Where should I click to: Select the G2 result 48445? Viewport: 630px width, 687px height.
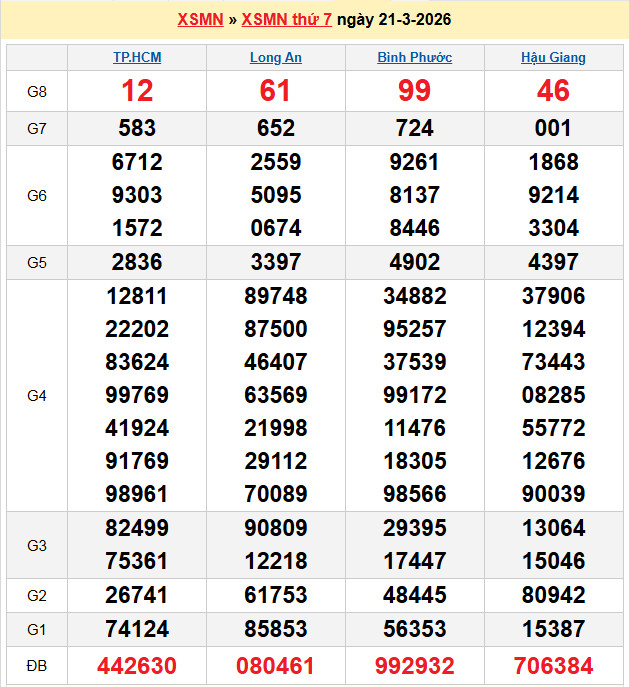[414, 596]
